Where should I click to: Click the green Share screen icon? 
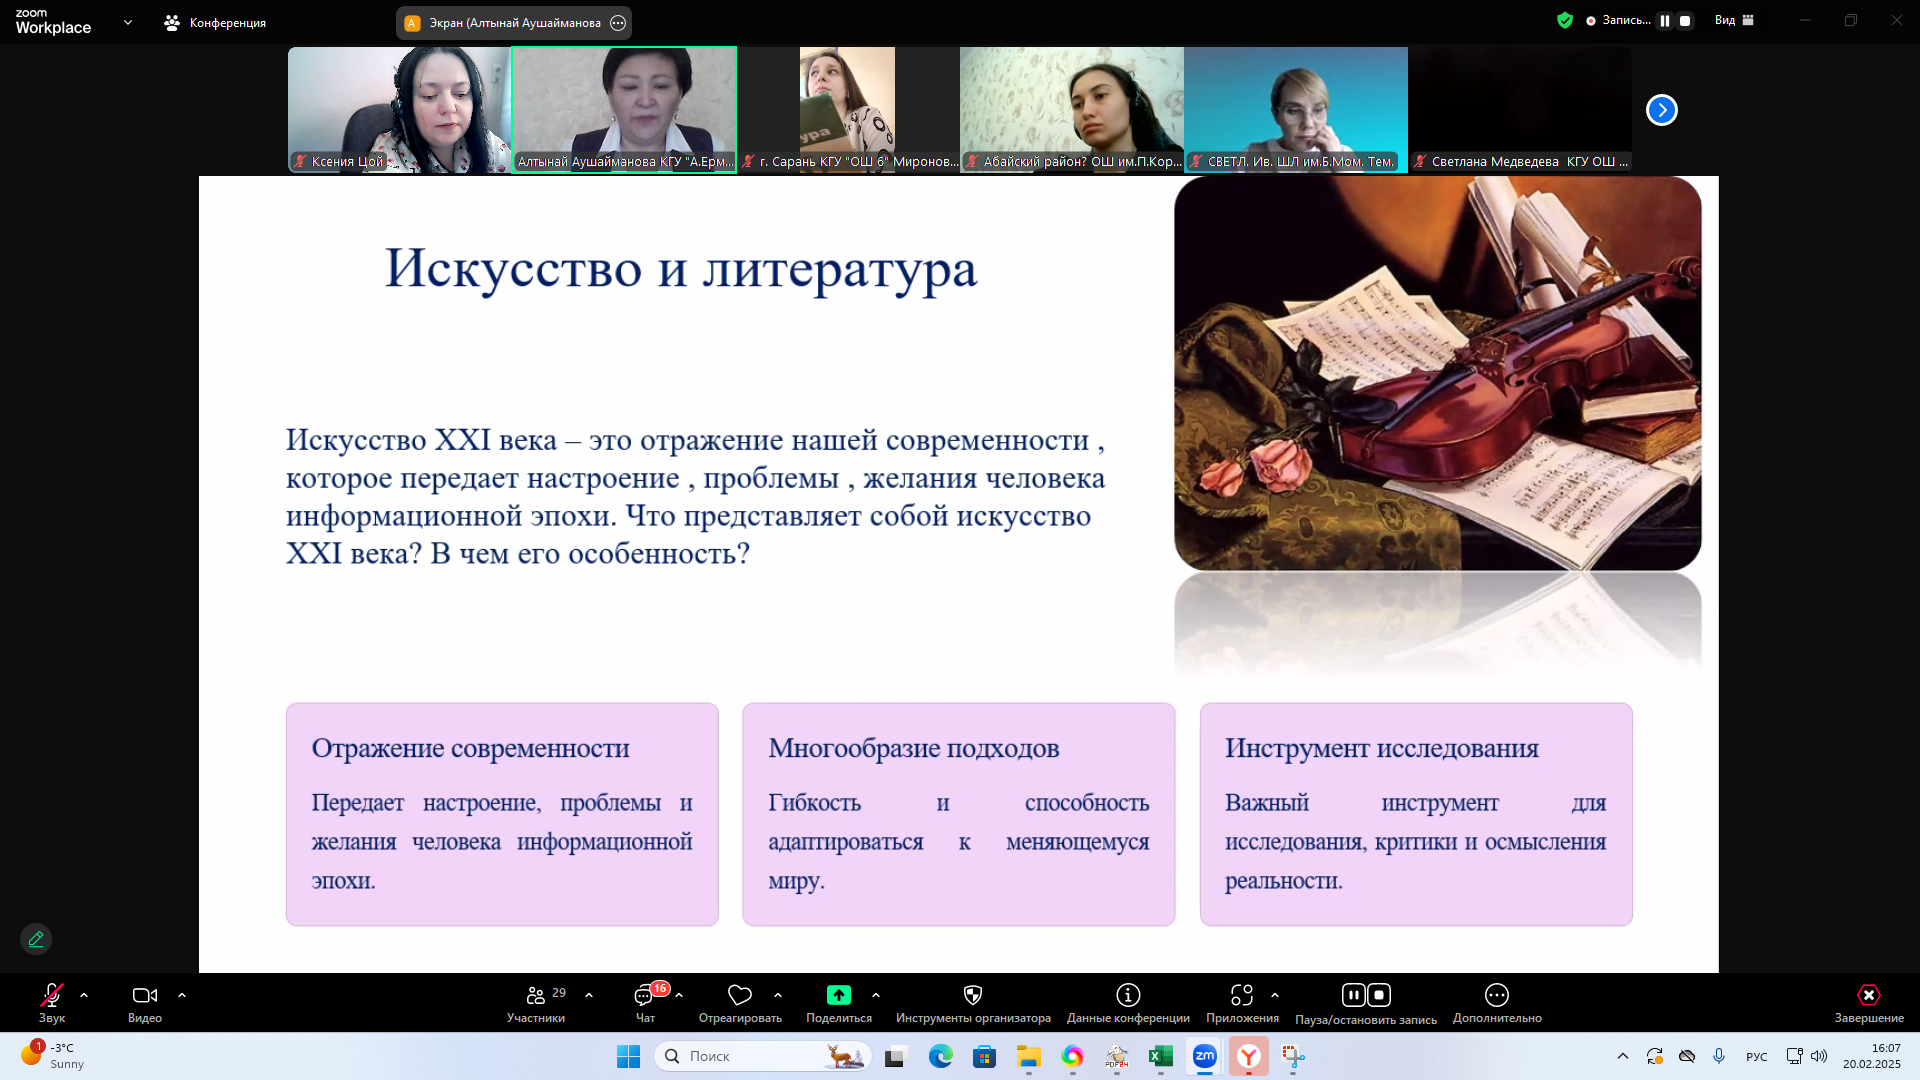pyautogui.click(x=838, y=995)
